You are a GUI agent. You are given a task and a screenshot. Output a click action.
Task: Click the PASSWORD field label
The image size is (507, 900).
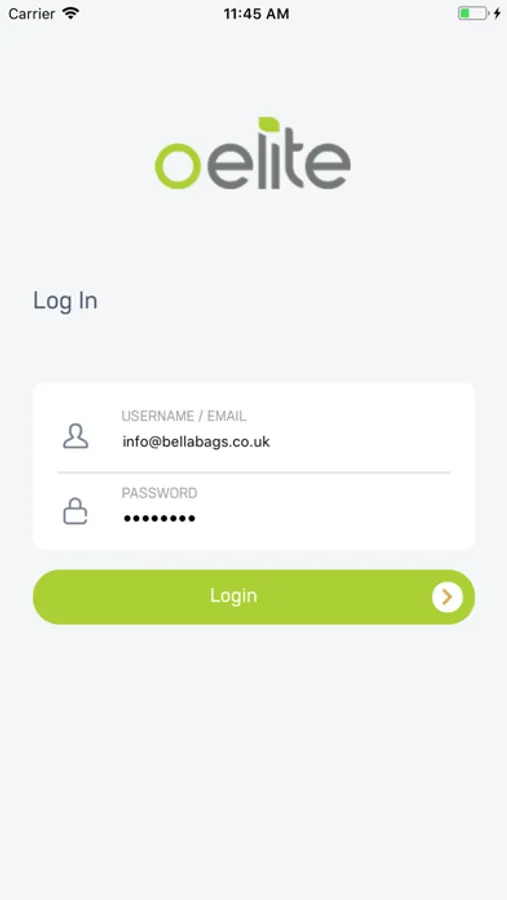point(159,493)
